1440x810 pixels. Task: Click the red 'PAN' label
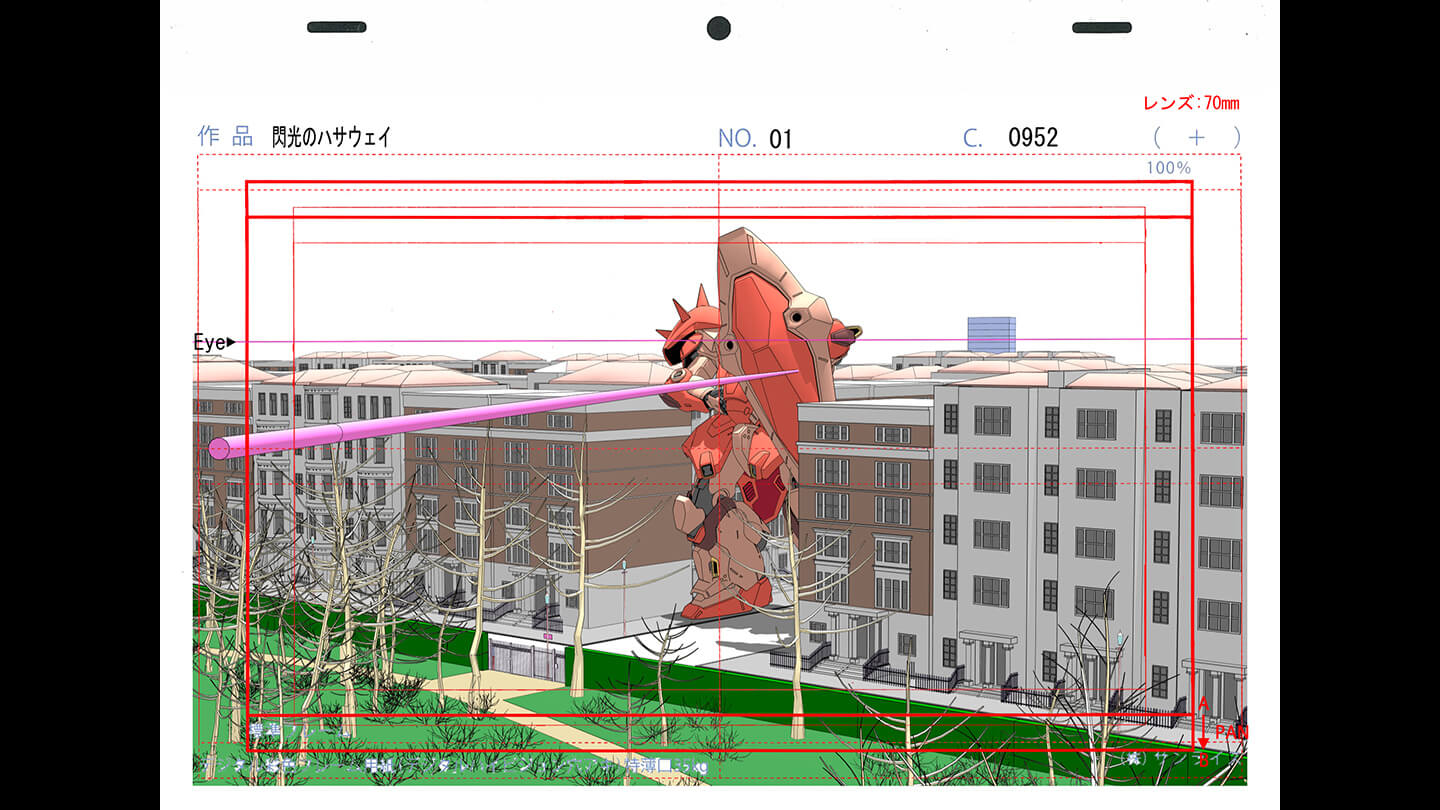click(x=1231, y=733)
